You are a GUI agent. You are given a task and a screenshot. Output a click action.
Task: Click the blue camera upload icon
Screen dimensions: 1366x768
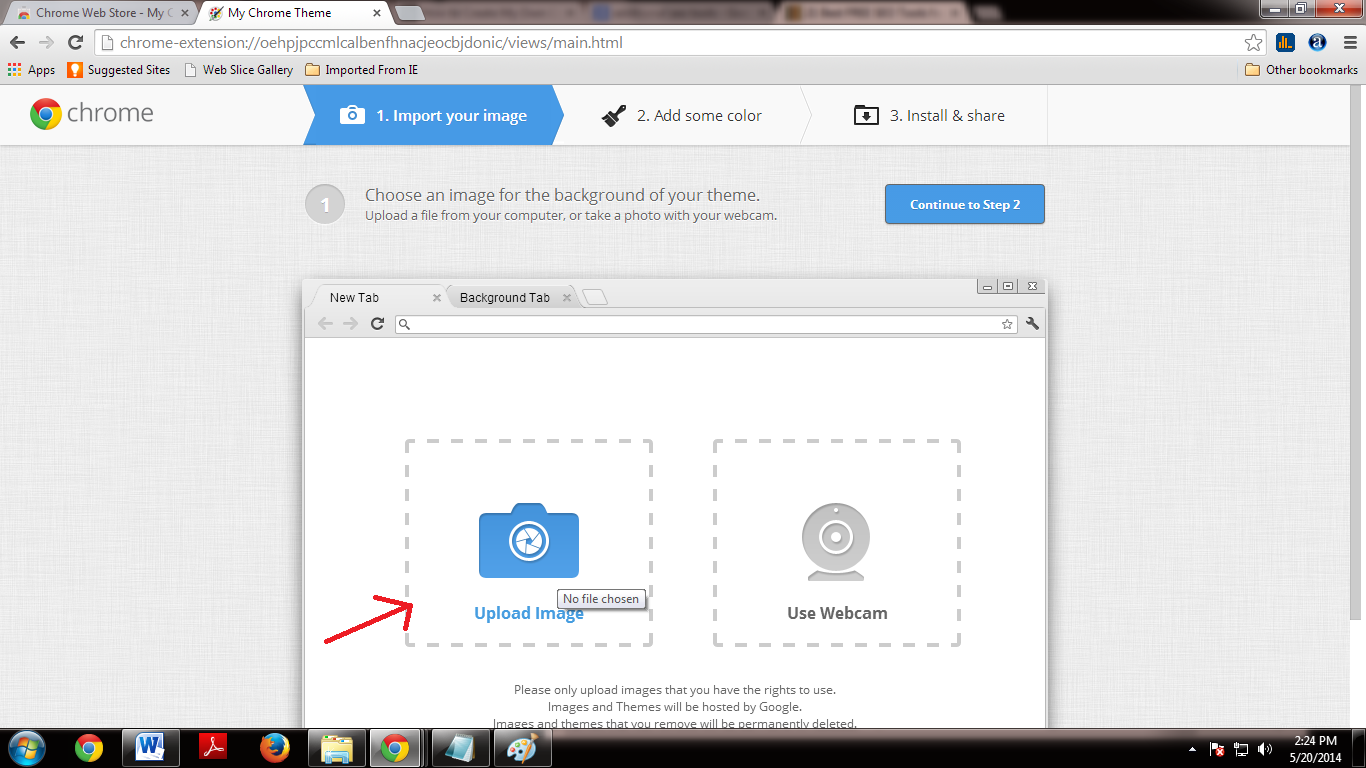529,540
